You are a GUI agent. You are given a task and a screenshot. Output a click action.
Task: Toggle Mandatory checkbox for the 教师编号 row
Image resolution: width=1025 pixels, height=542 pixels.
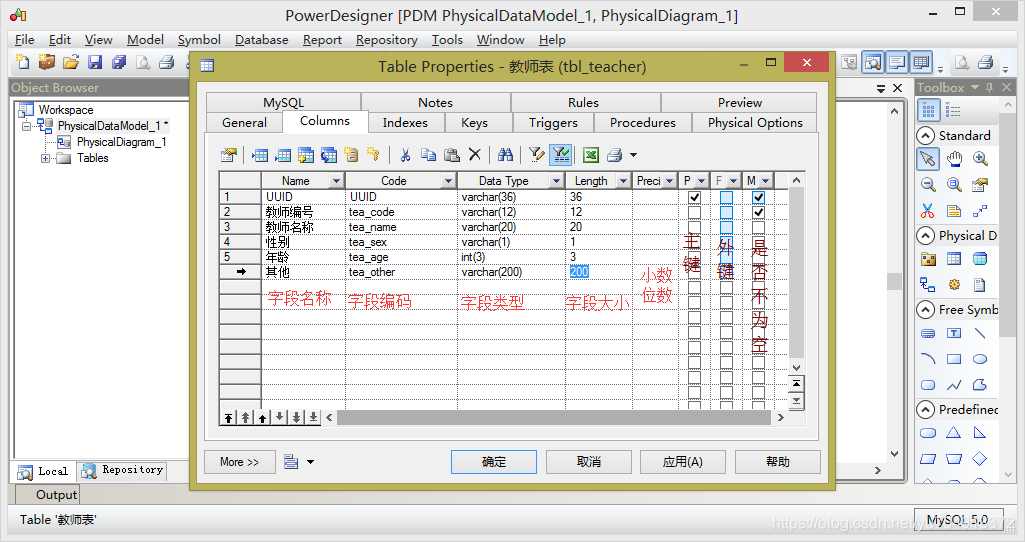pyautogui.click(x=758, y=212)
